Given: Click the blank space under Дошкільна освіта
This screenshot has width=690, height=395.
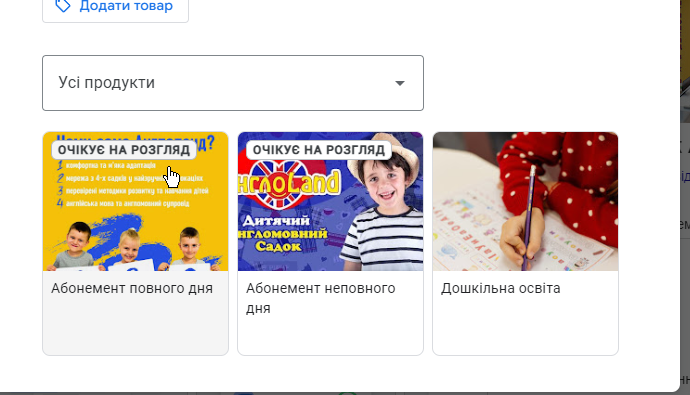Looking at the screenshot, I should coord(525,326).
